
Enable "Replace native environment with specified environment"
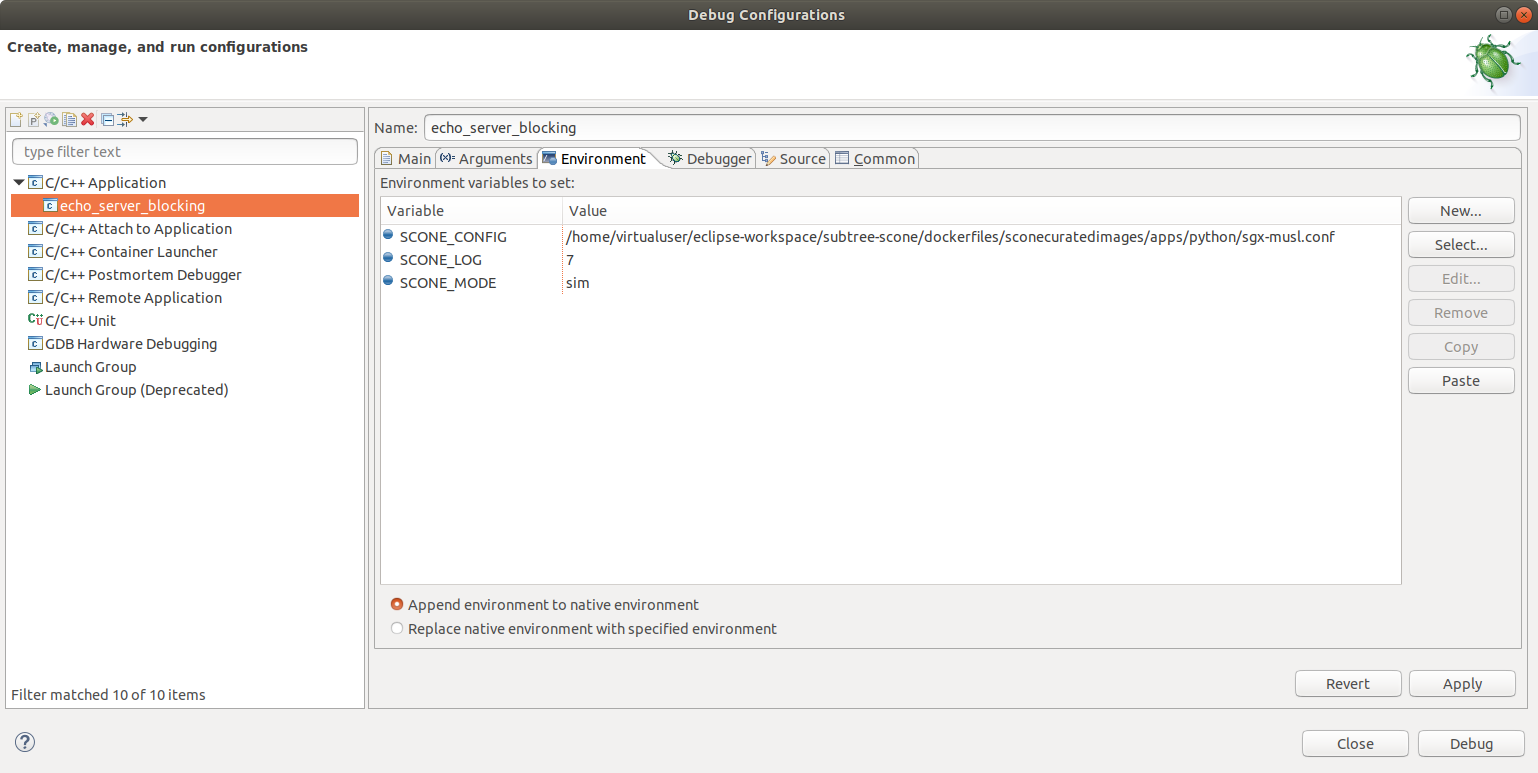pos(397,628)
